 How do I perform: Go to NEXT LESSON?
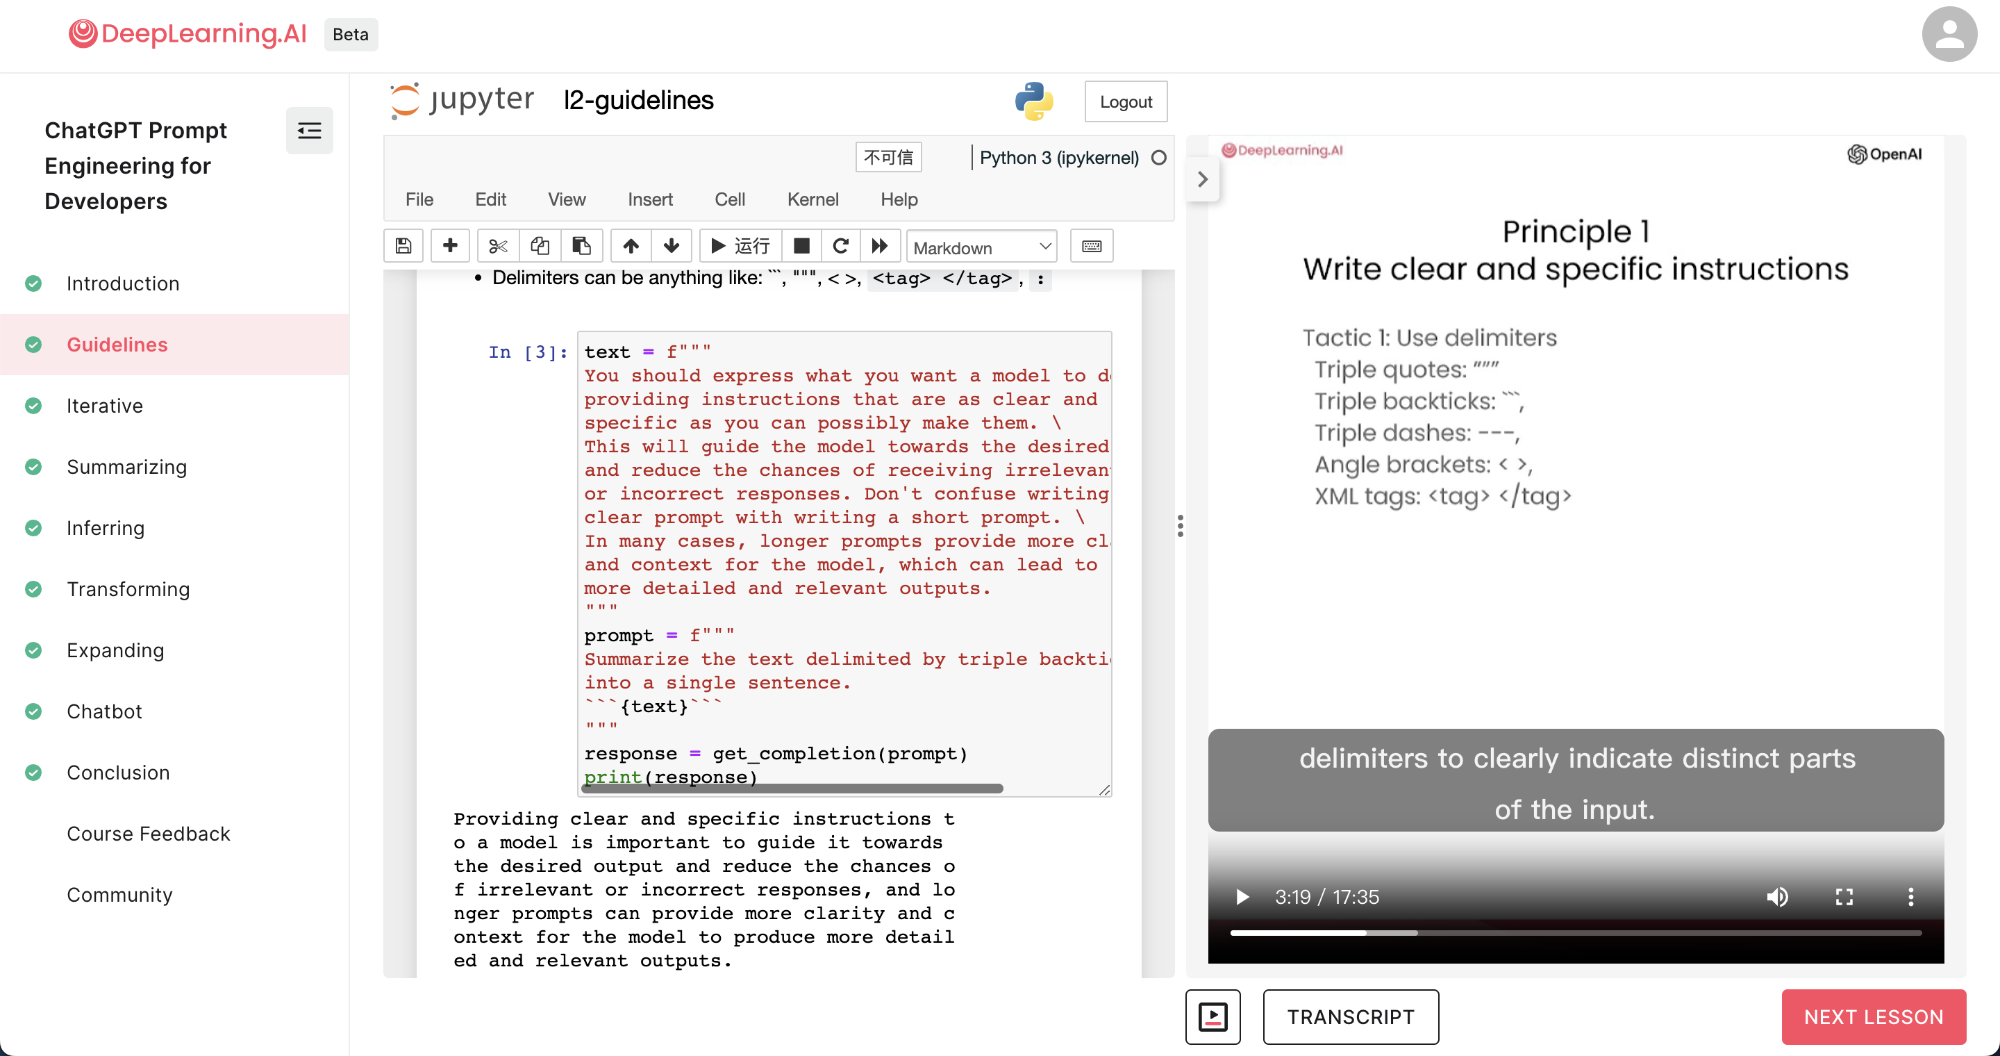click(1874, 1017)
